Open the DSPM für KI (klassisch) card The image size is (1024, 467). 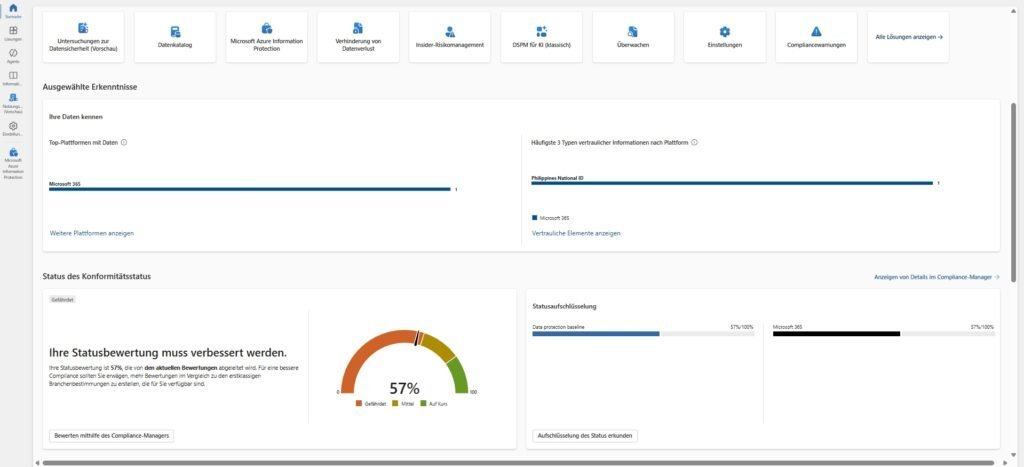[x=541, y=37]
